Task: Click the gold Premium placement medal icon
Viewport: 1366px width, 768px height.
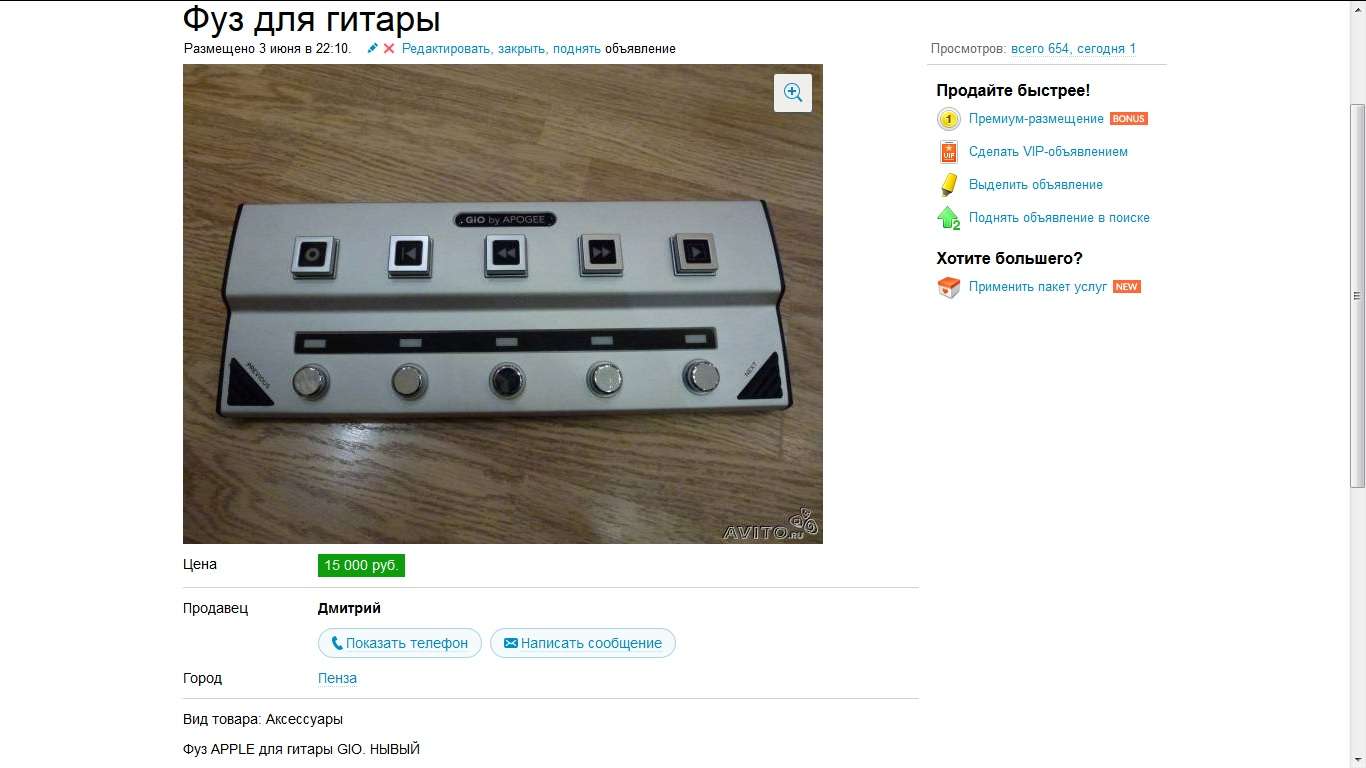Action: (x=949, y=119)
